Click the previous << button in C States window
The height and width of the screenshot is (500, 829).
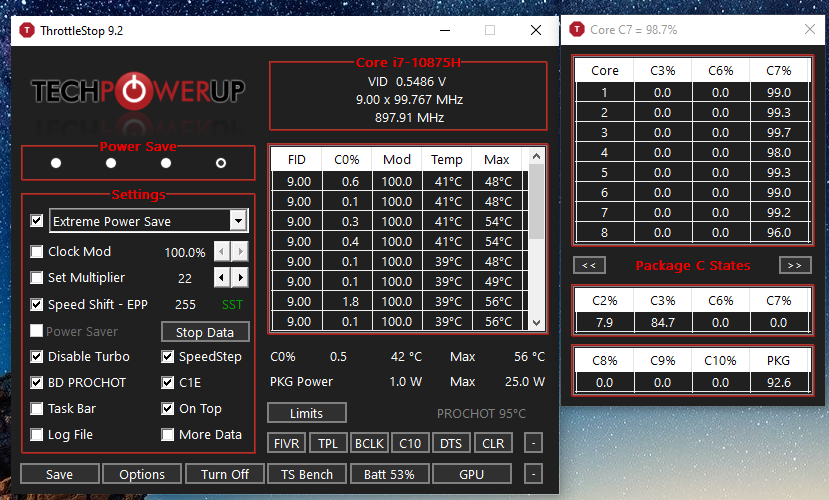tap(589, 265)
